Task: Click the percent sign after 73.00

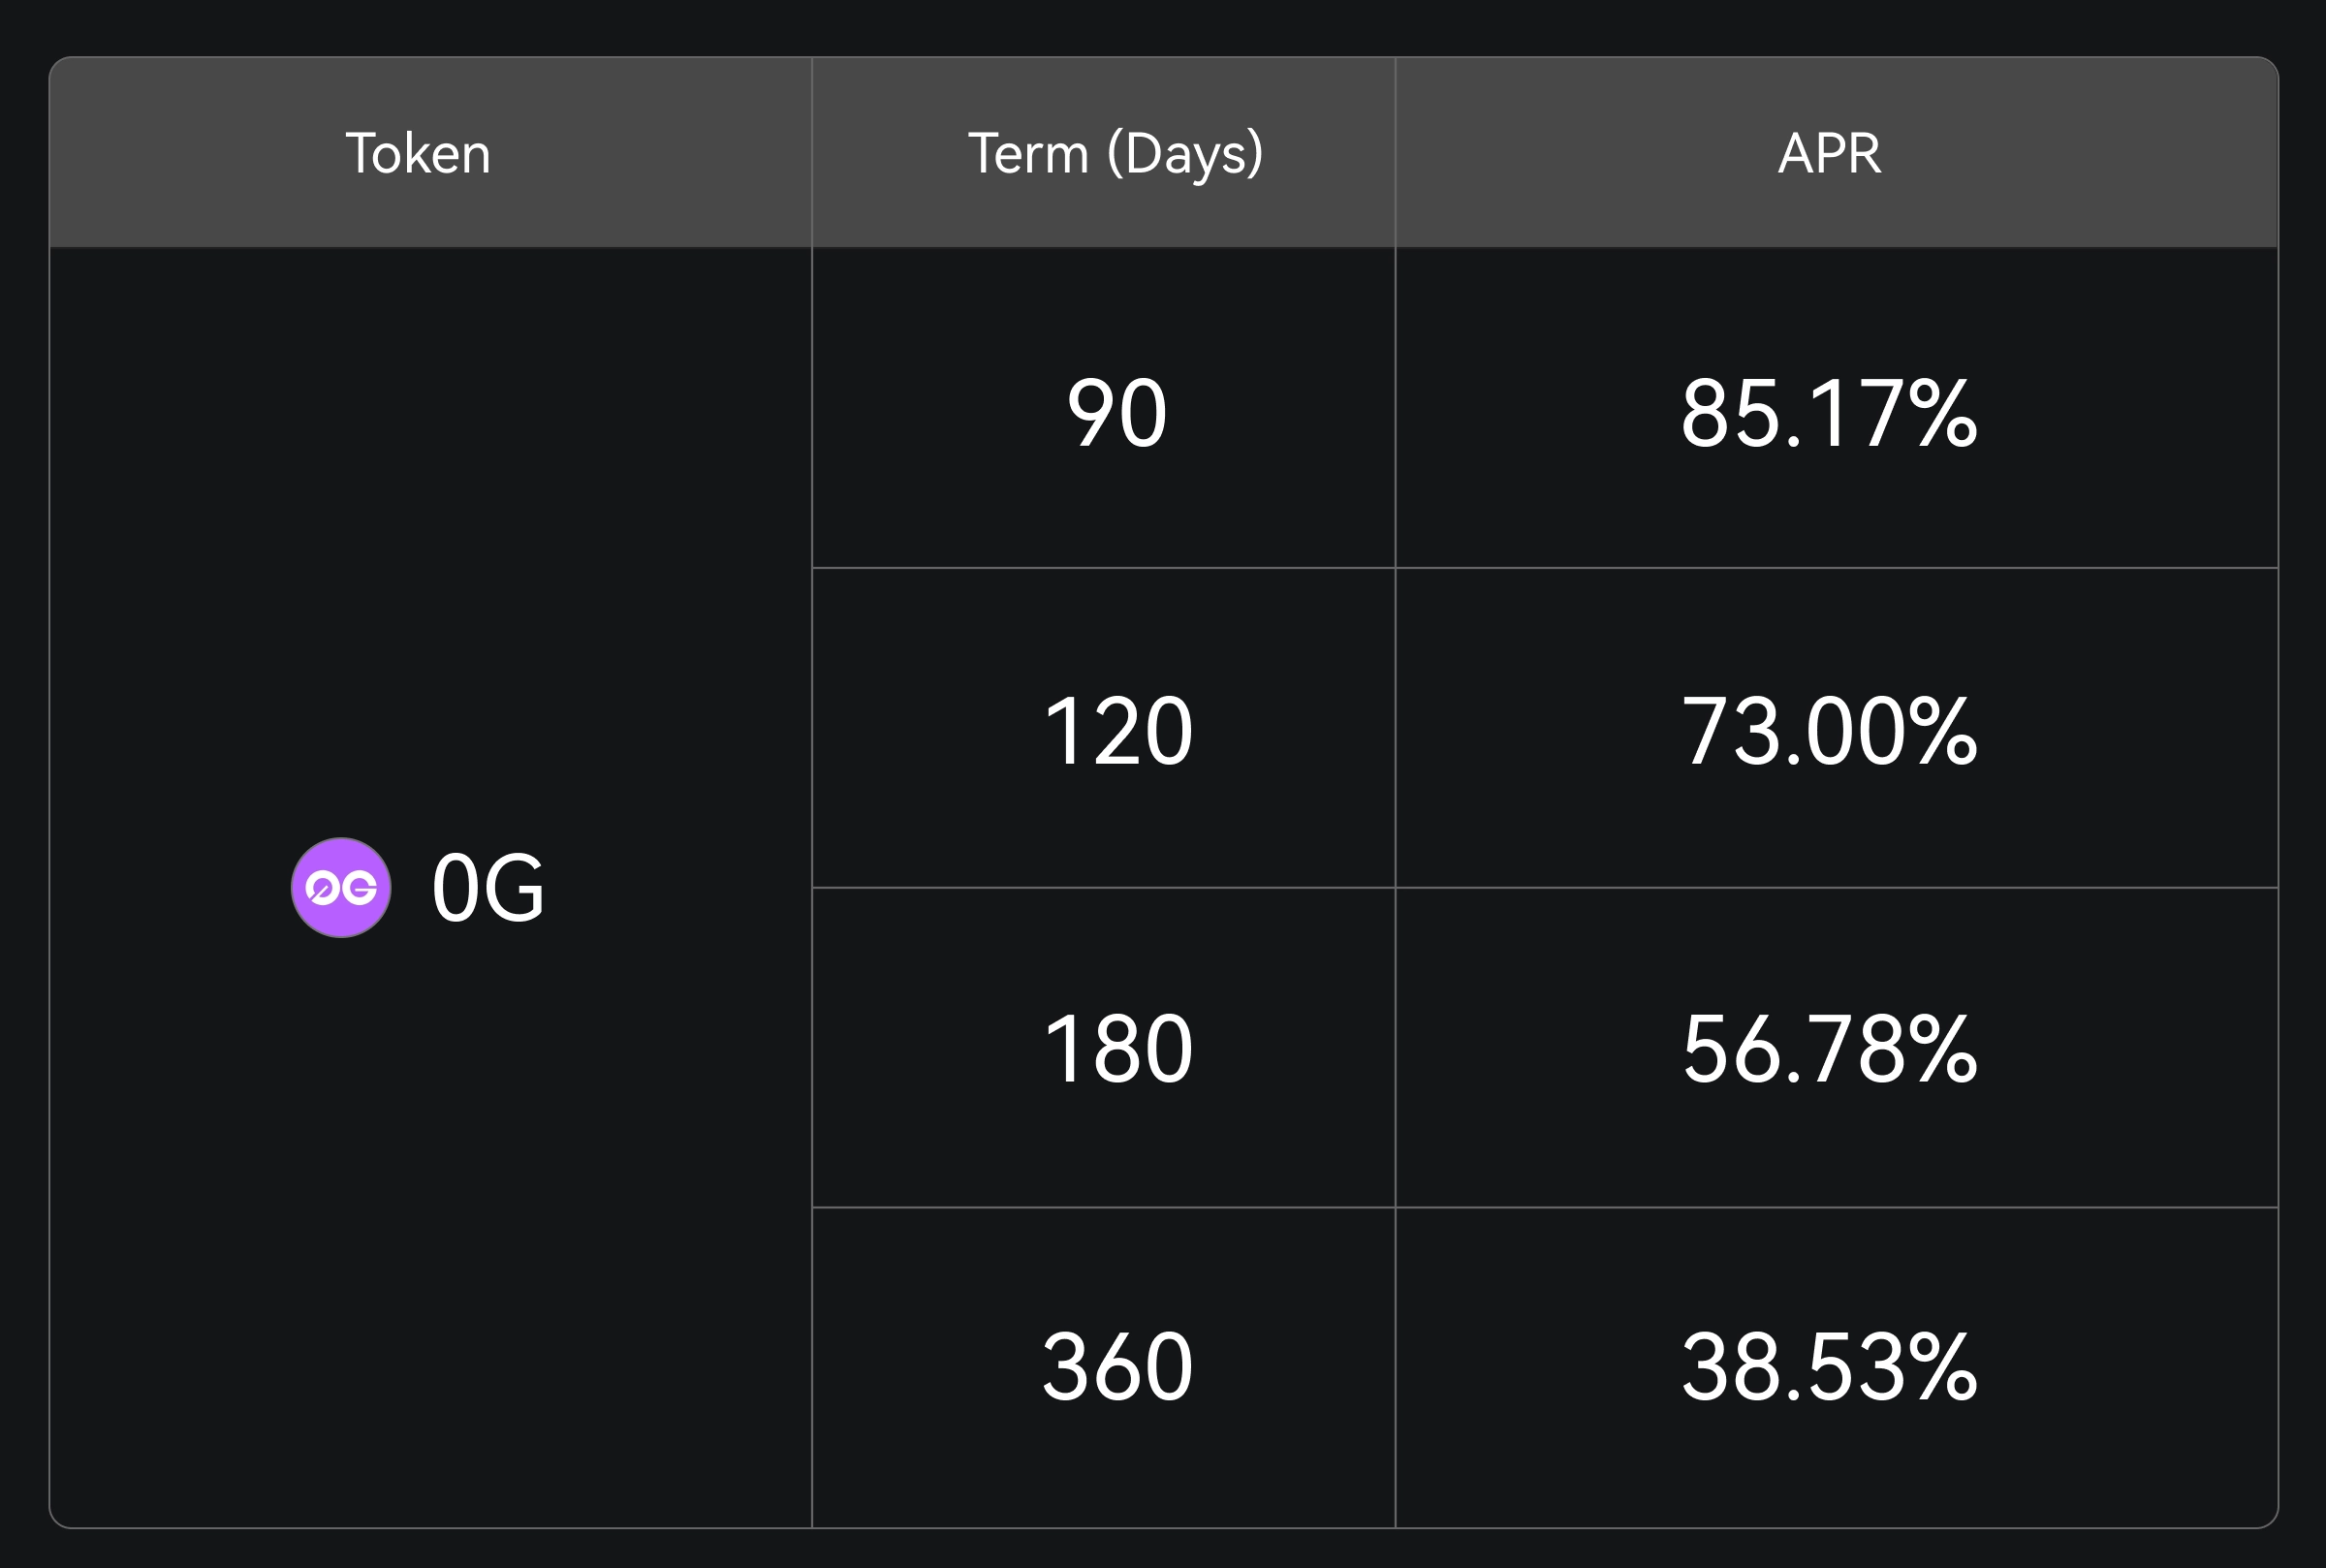Action: pyautogui.click(x=1942, y=731)
